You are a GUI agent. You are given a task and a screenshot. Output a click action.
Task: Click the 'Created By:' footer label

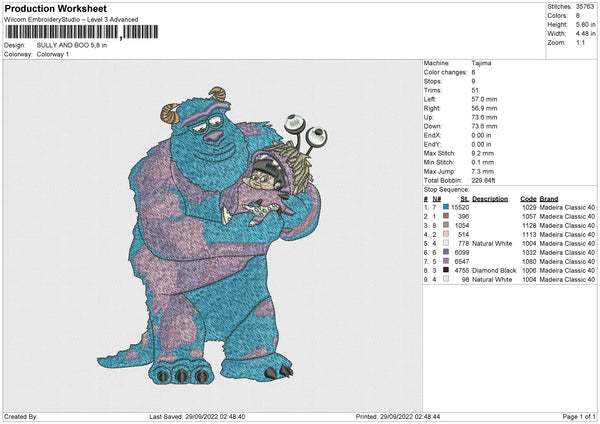pos(21,417)
